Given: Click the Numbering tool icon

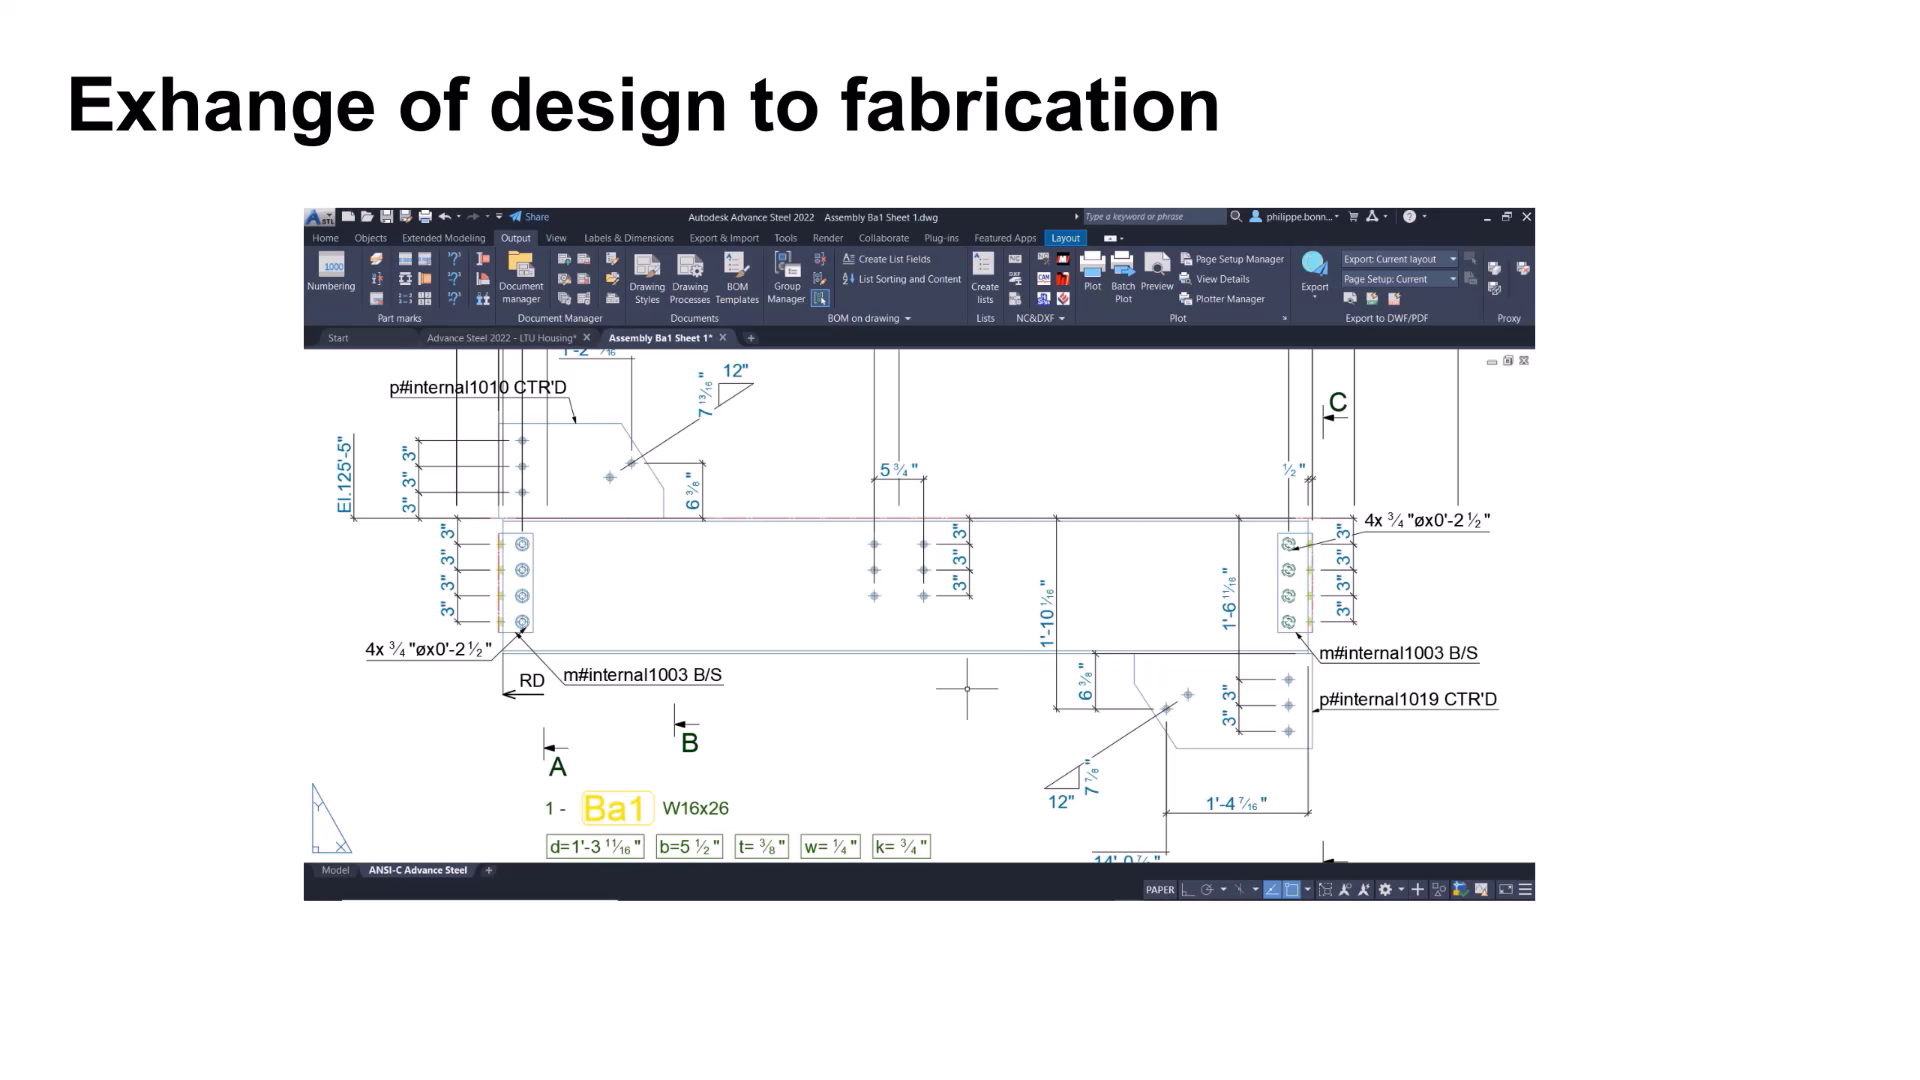Looking at the screenshot, I should 331,266.
